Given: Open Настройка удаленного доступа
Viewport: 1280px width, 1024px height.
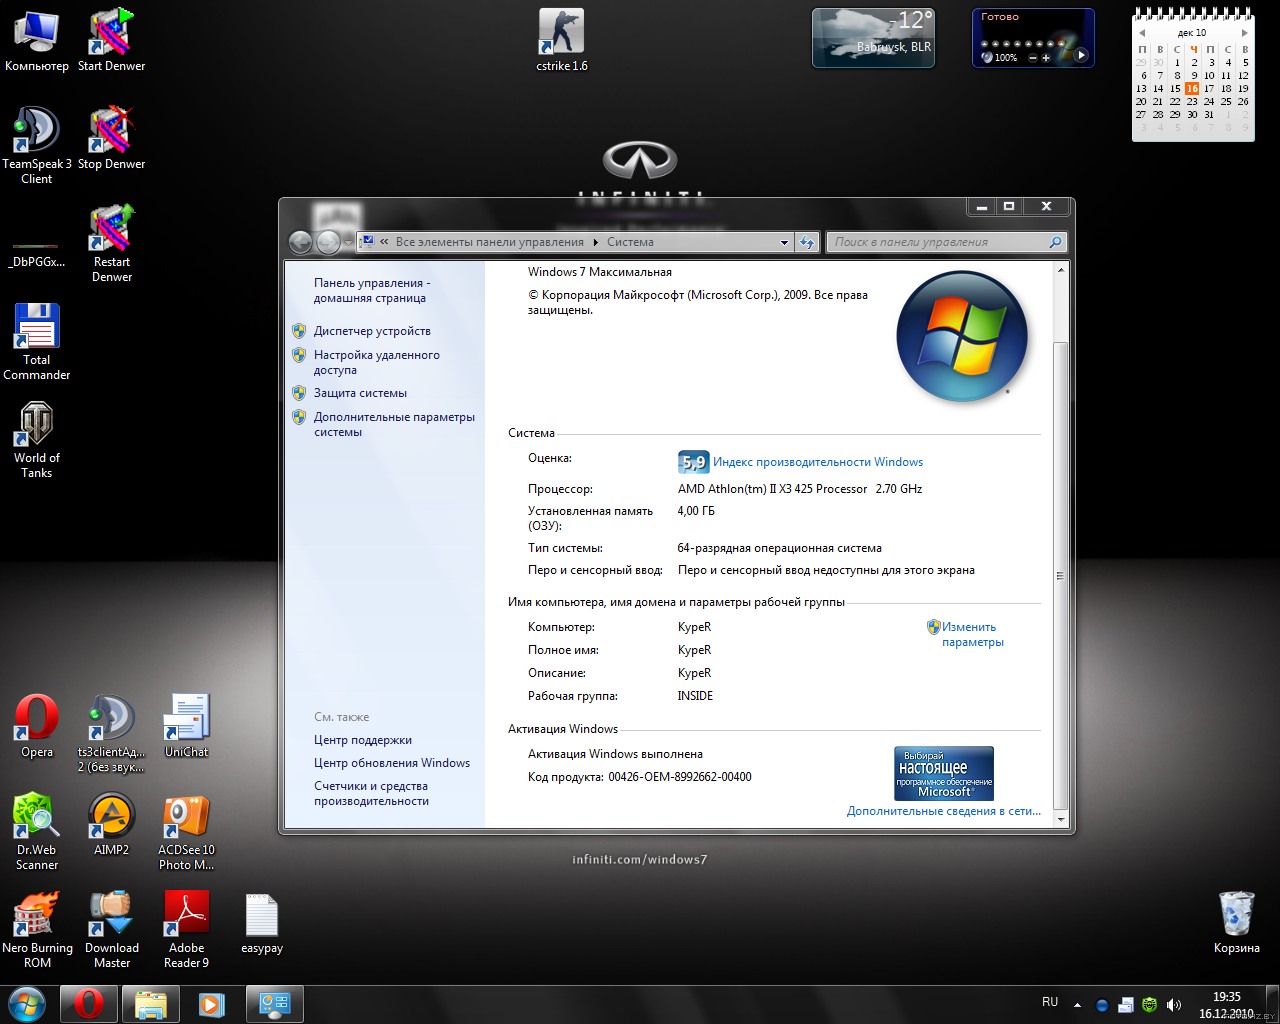Looking at the screenshot, I should point(376,362).
